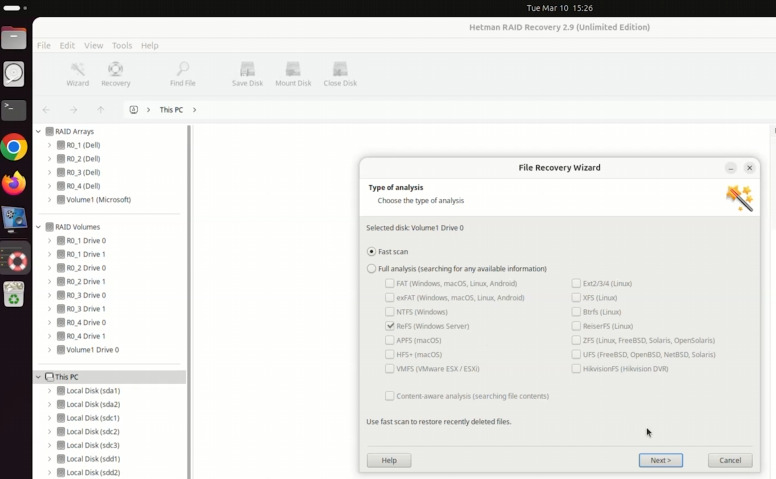Viewport: 776px width, 479px height.
Task: Launch Terminal from the dock
Action: point(14,110)
